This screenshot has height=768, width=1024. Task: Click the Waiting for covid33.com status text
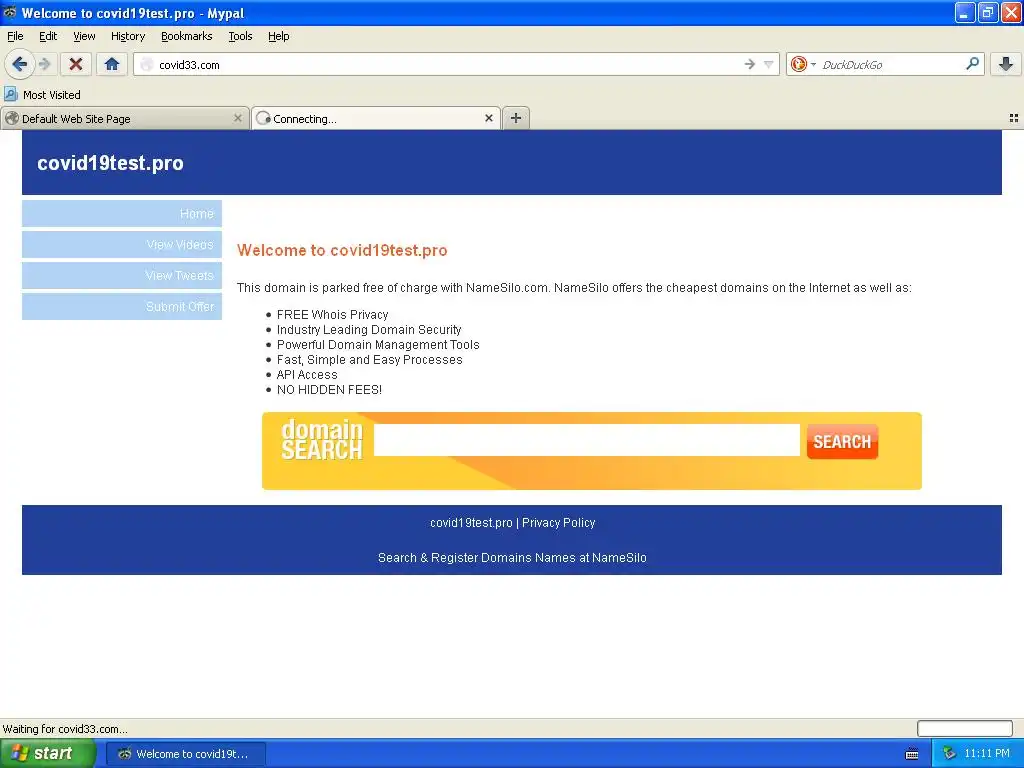pyautogui.click(x=65, y=729)
